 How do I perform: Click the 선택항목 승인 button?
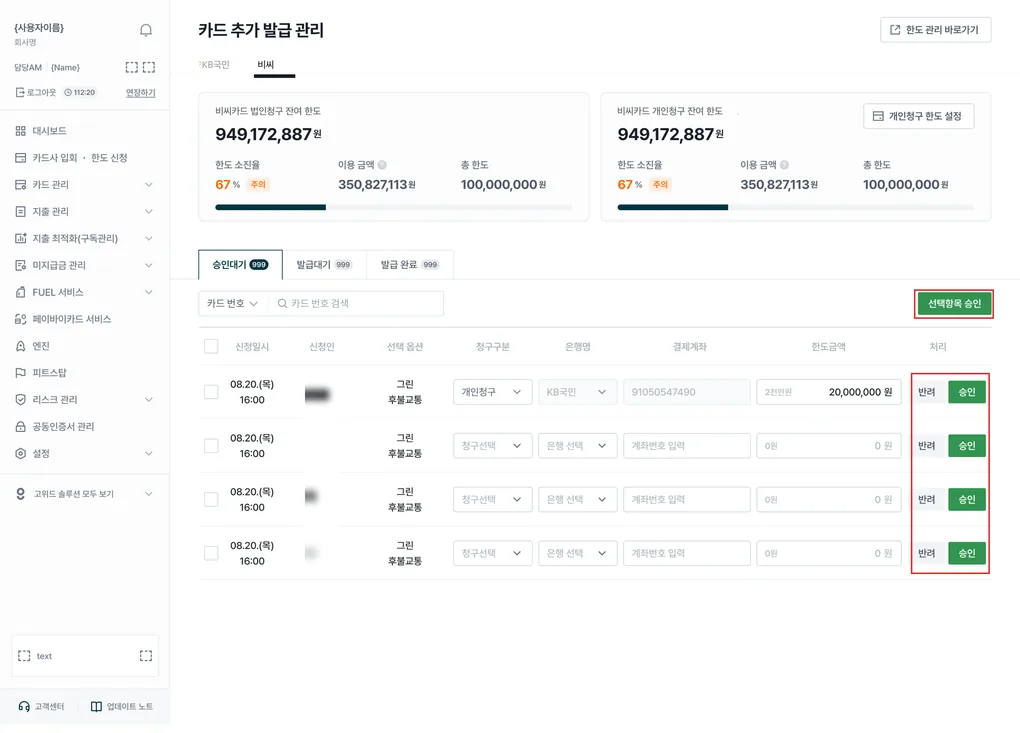coord(954,304)
